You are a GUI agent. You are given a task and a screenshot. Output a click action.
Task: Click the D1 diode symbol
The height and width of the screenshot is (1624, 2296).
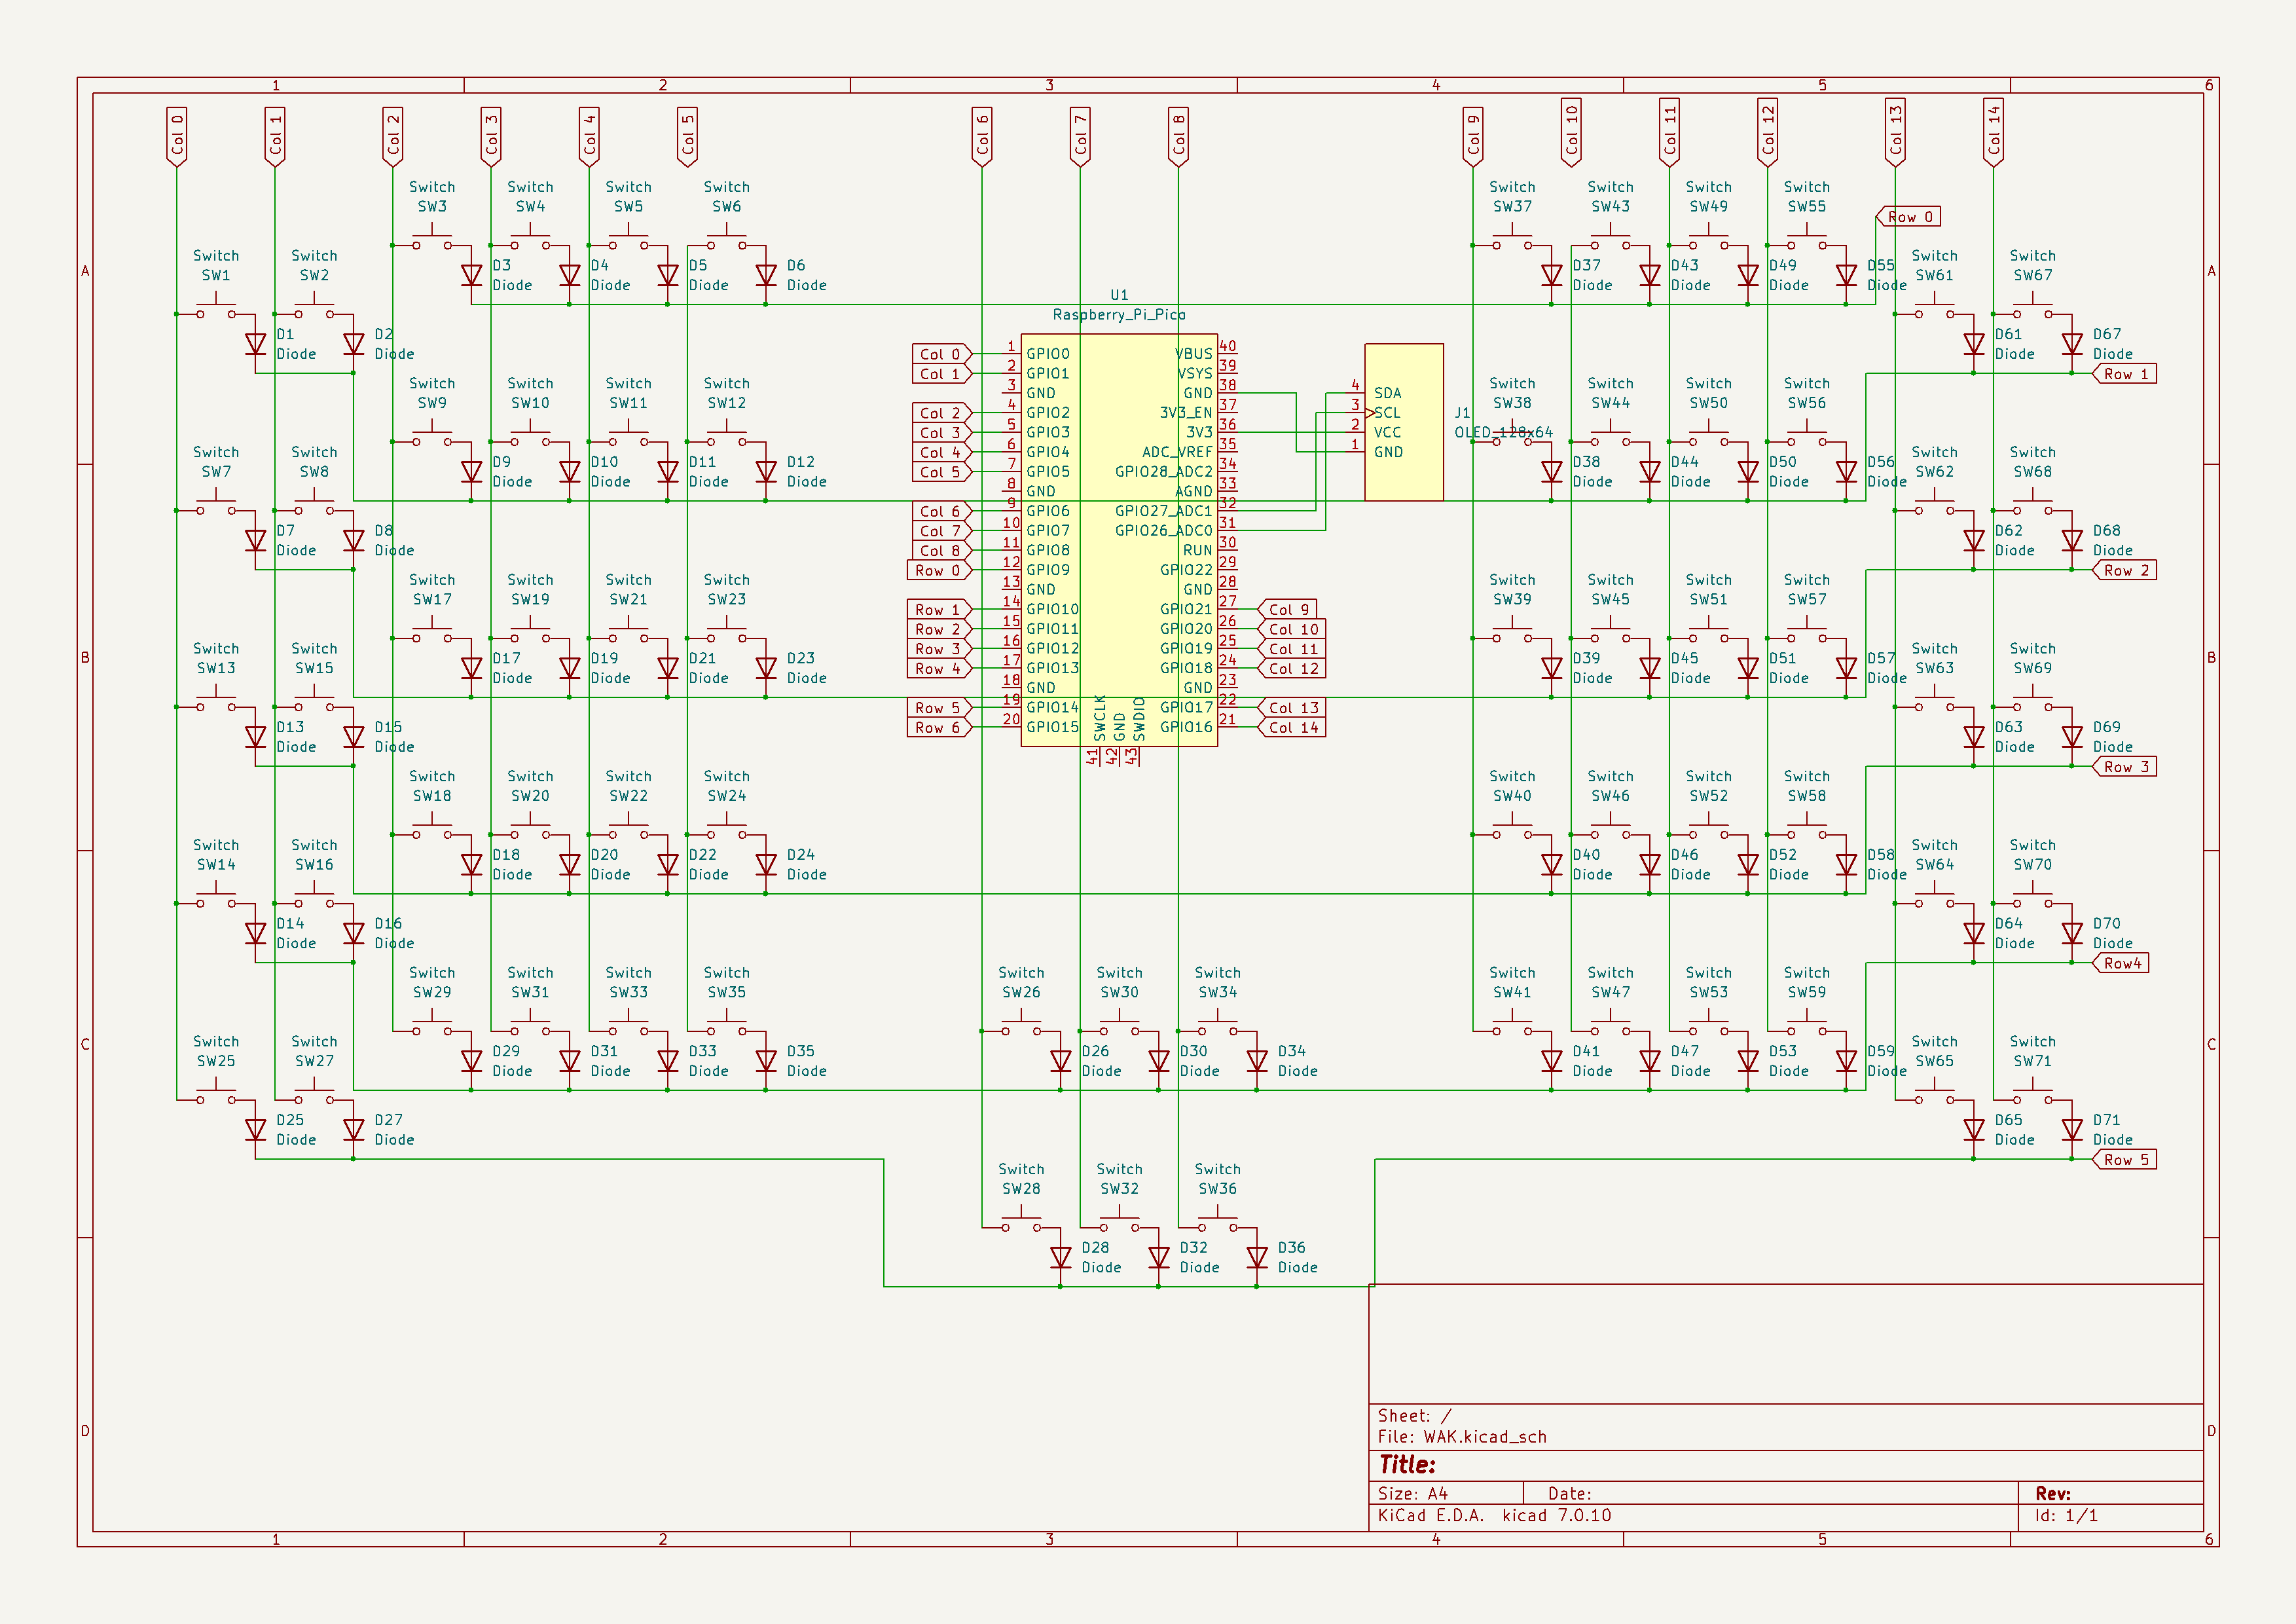256,345
